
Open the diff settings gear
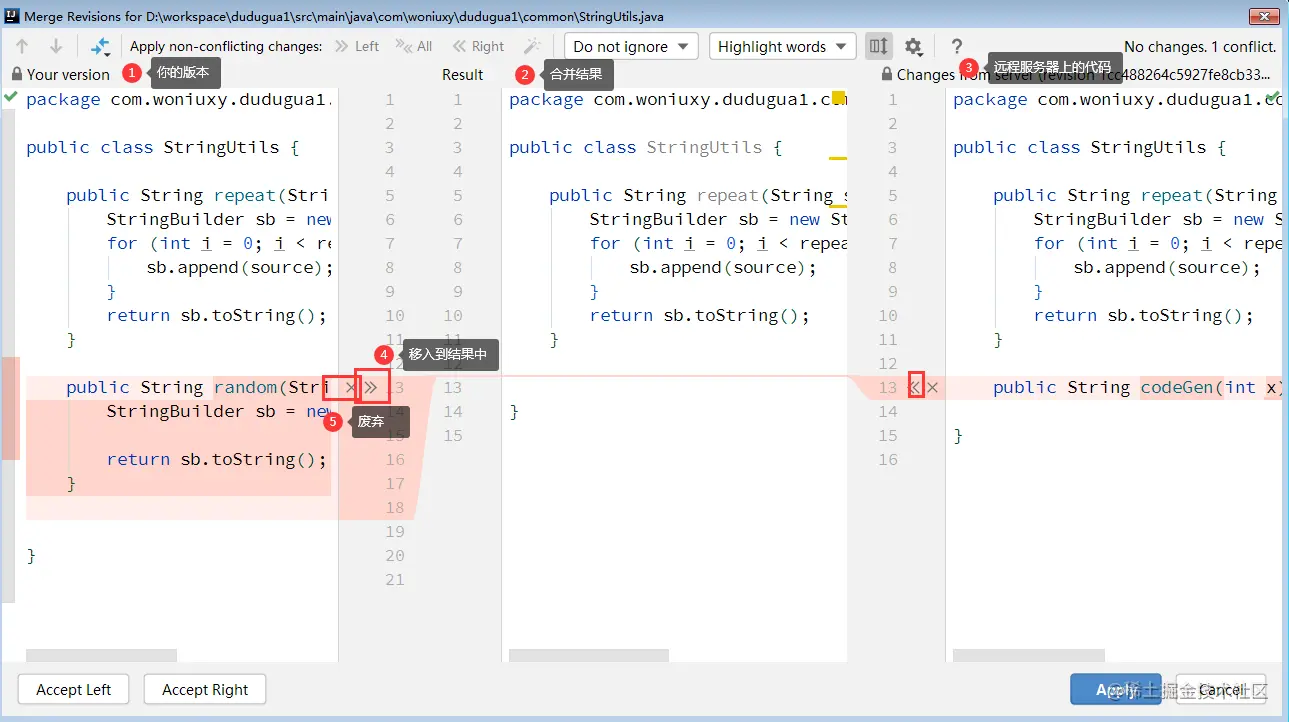point(913,46)
